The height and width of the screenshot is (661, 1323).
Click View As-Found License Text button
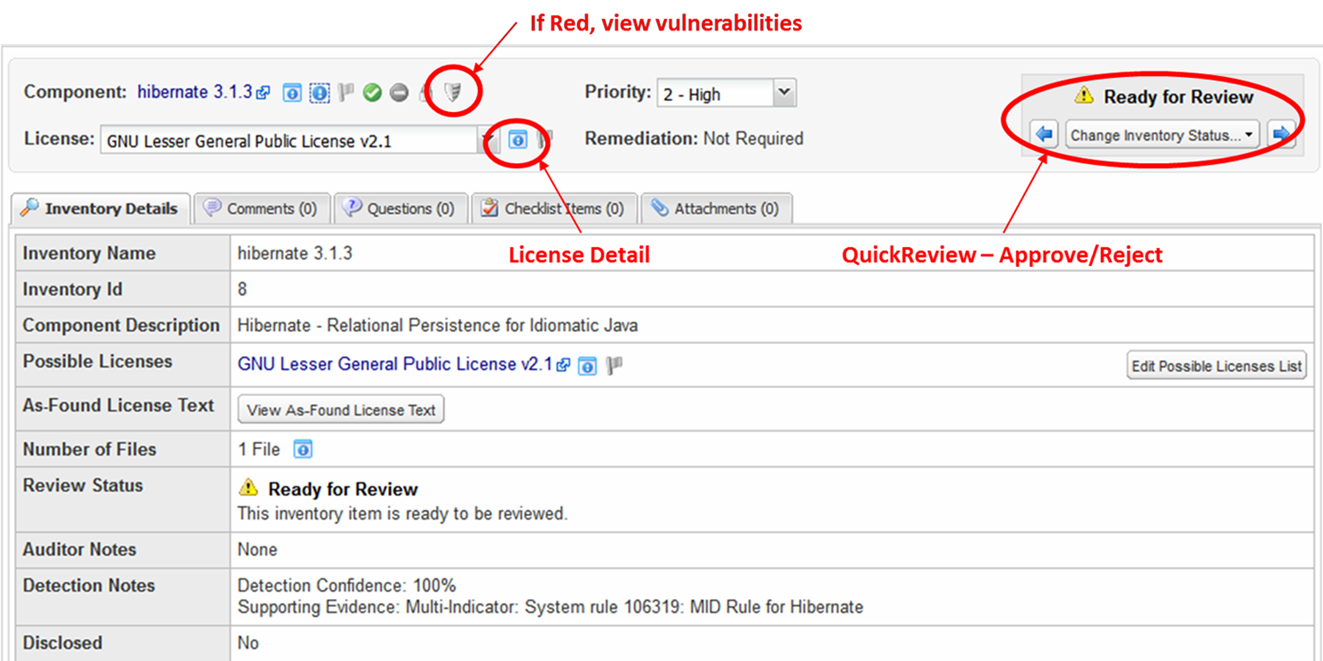[x=341, y=410]
